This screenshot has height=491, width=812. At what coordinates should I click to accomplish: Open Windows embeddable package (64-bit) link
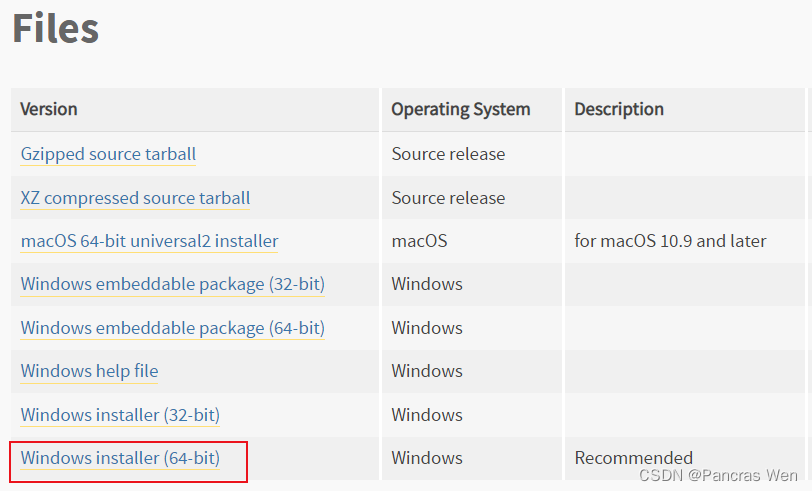(x=172, y=328)
